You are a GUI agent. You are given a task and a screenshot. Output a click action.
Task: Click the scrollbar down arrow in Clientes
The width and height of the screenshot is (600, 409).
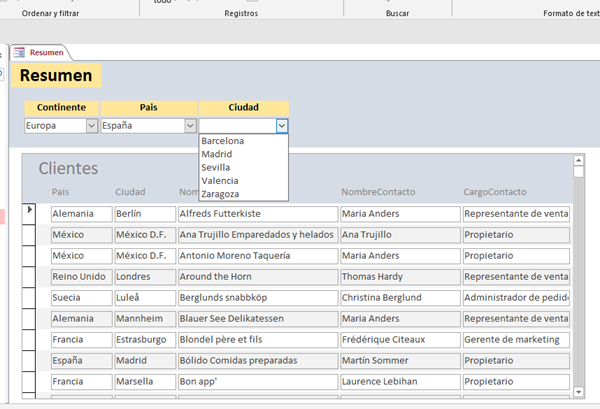pyautogui.click(x=578, y=391)
